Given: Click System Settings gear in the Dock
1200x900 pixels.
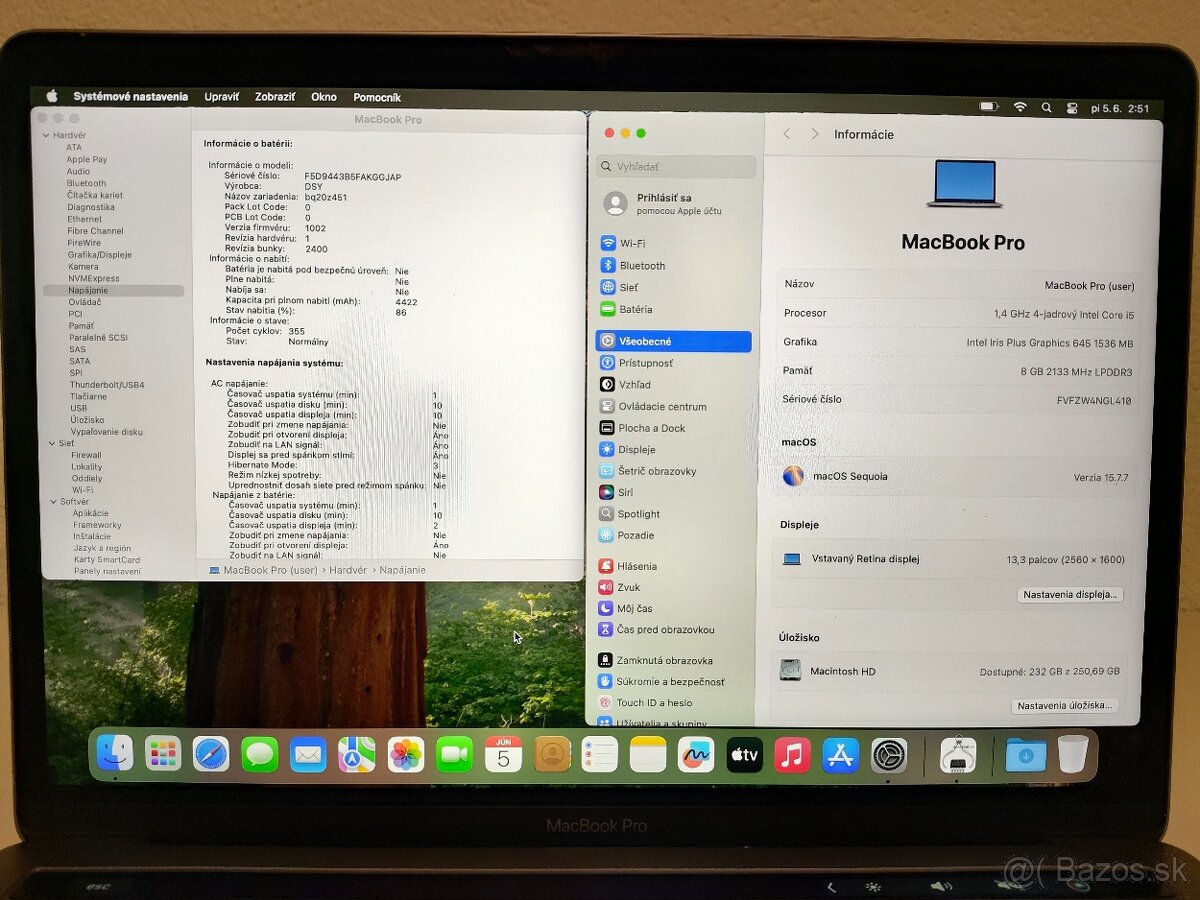Looking at the screenshot, I should click(889, 754).
